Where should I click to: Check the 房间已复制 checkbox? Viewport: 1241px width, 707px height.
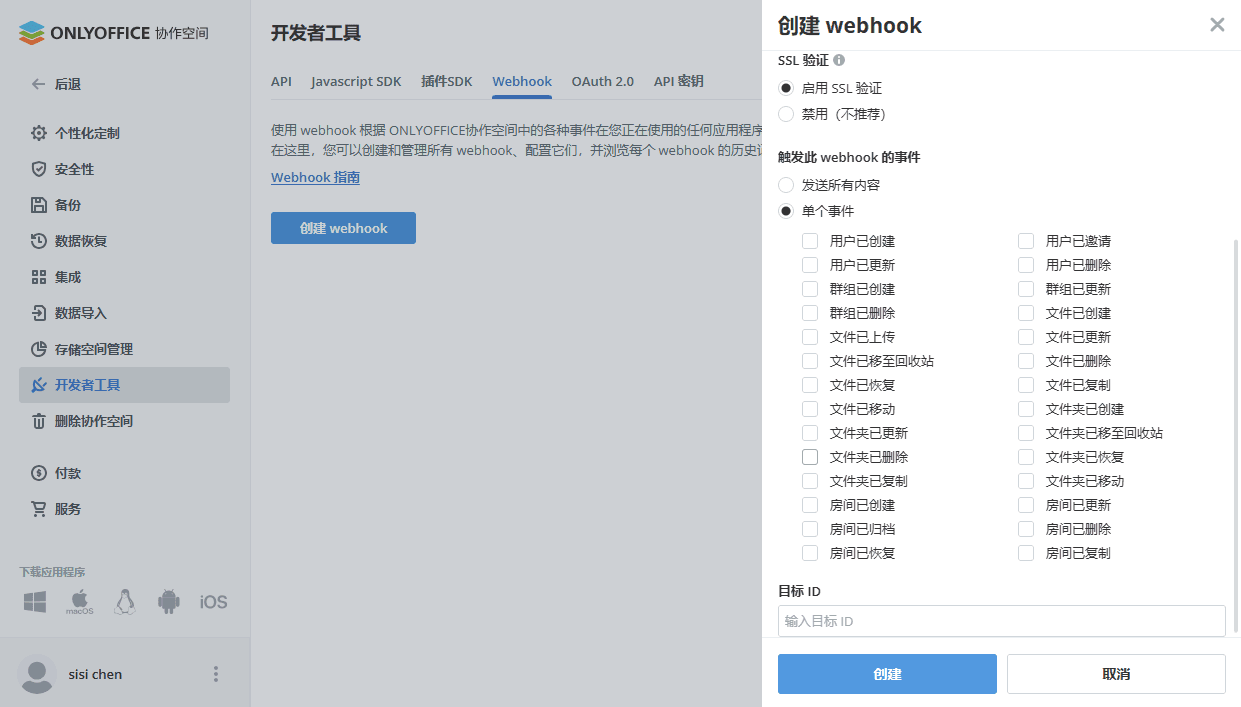1026,553
